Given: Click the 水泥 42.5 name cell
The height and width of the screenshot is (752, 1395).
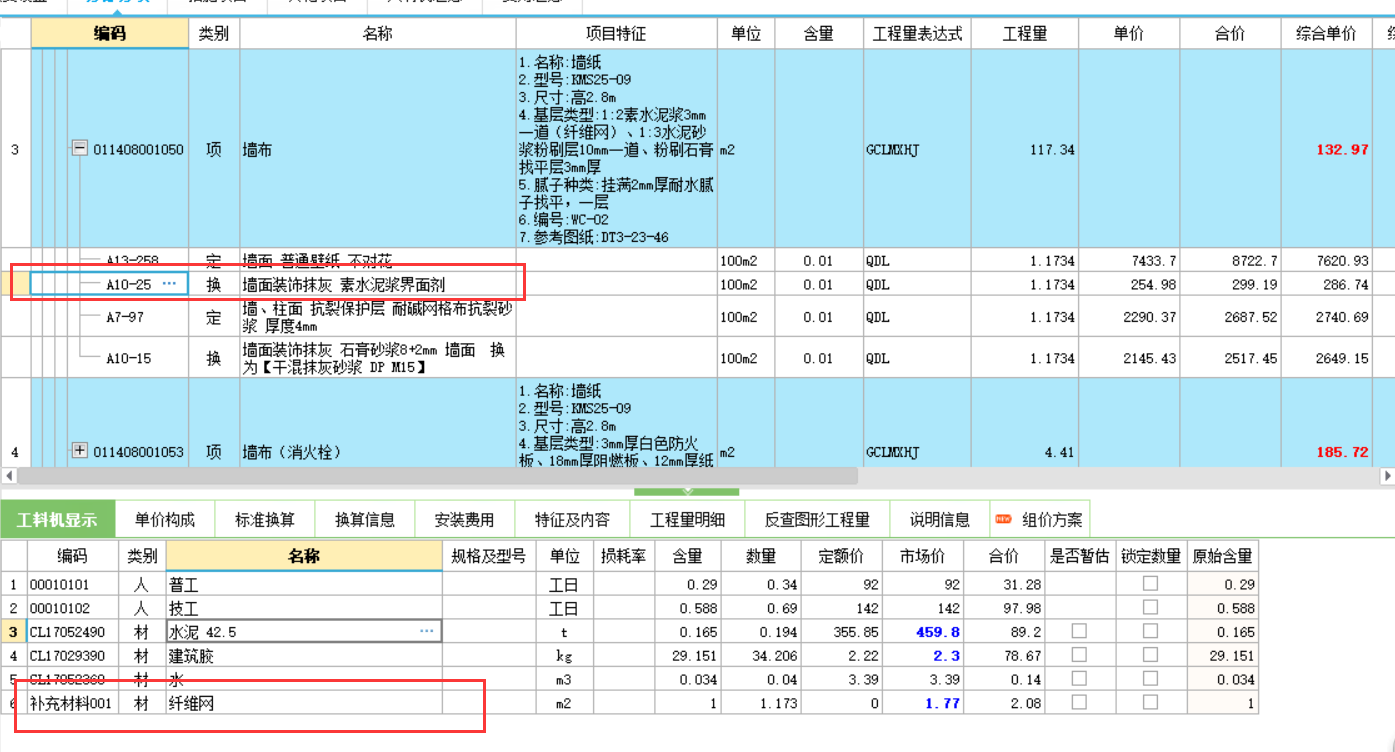Looking at the screenshot, I should [304, 631].
